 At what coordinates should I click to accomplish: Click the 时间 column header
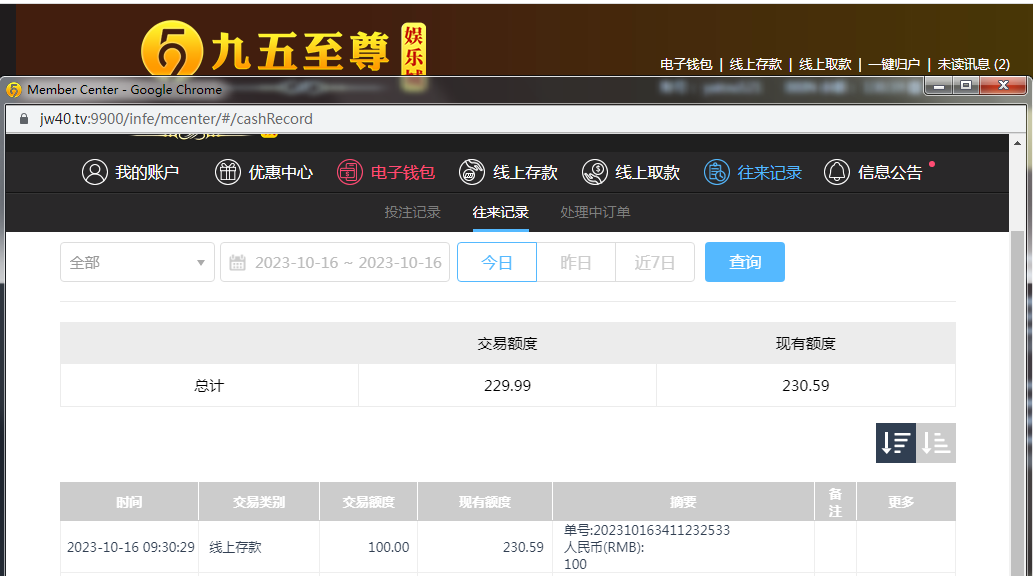[129, 502]
